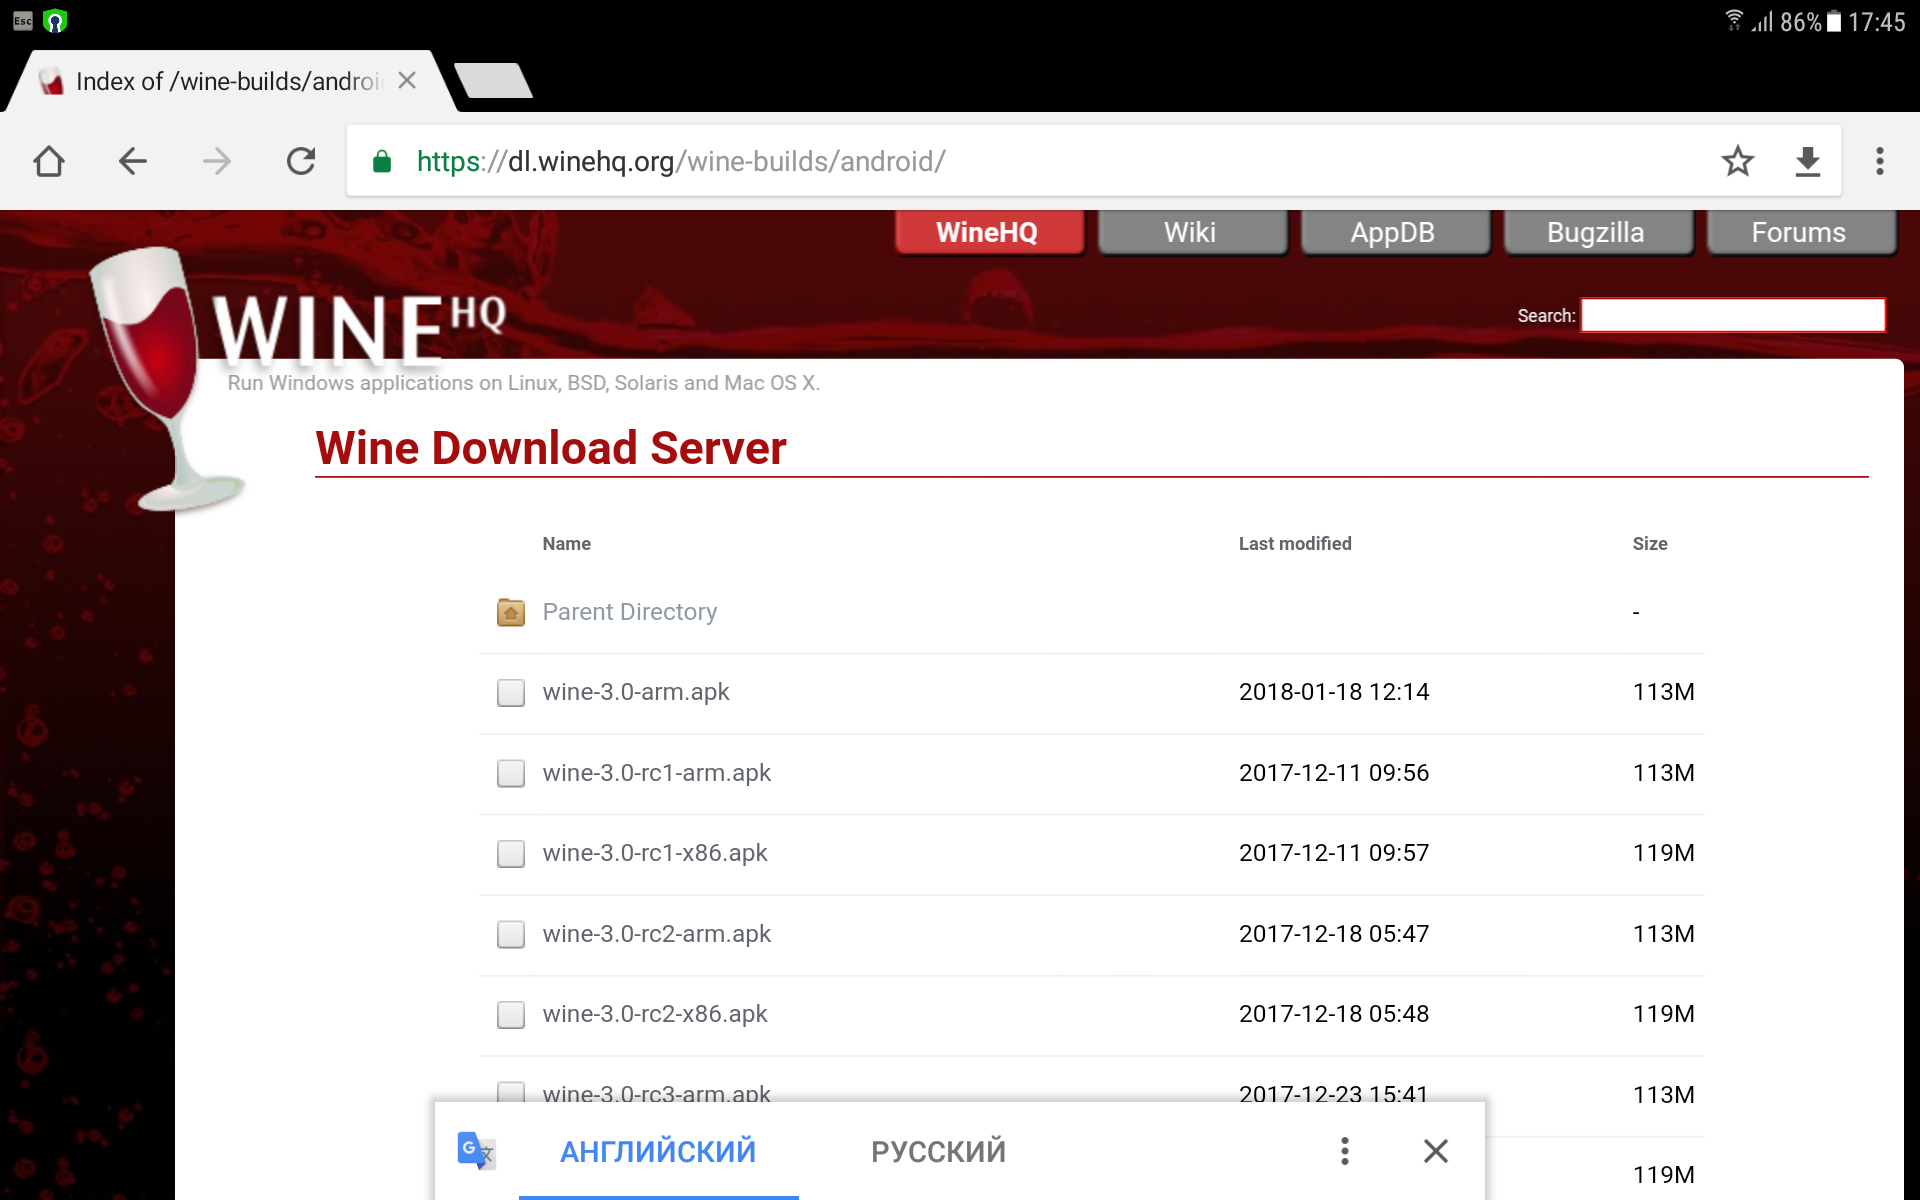1920x1200 pixels.
Task: Click file icon beside wine-3.0-arm.apk
Action: (511, 693)
